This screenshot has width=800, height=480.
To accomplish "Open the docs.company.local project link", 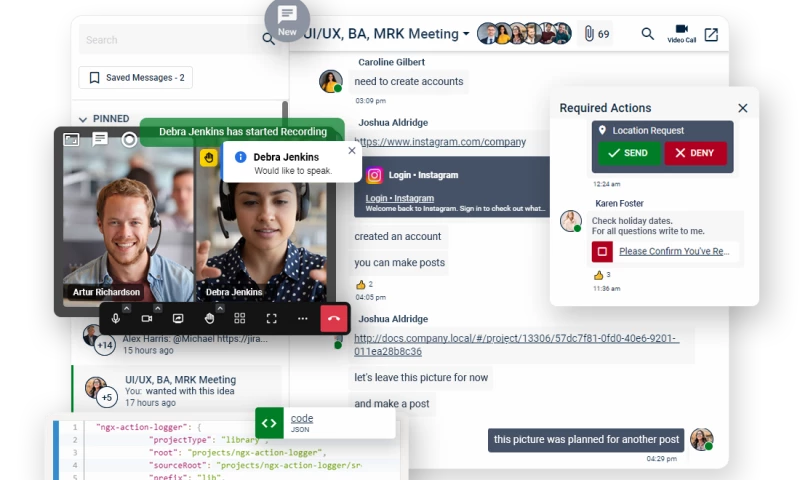I will (516, 345).
